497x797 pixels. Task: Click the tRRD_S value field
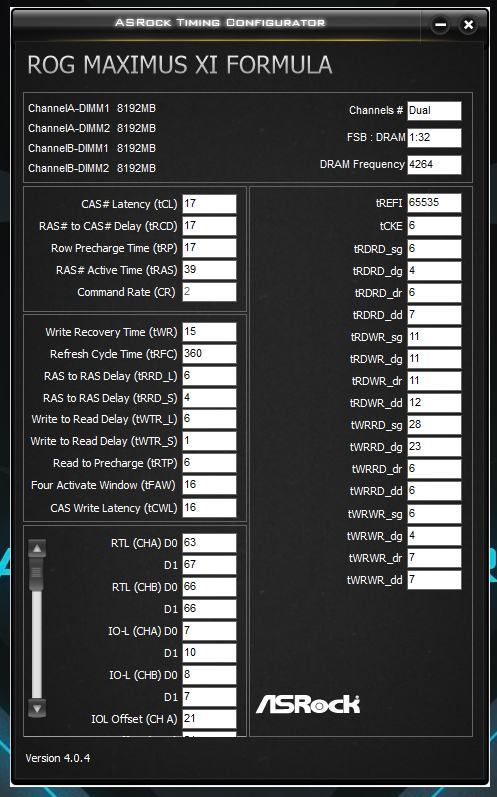209,398
